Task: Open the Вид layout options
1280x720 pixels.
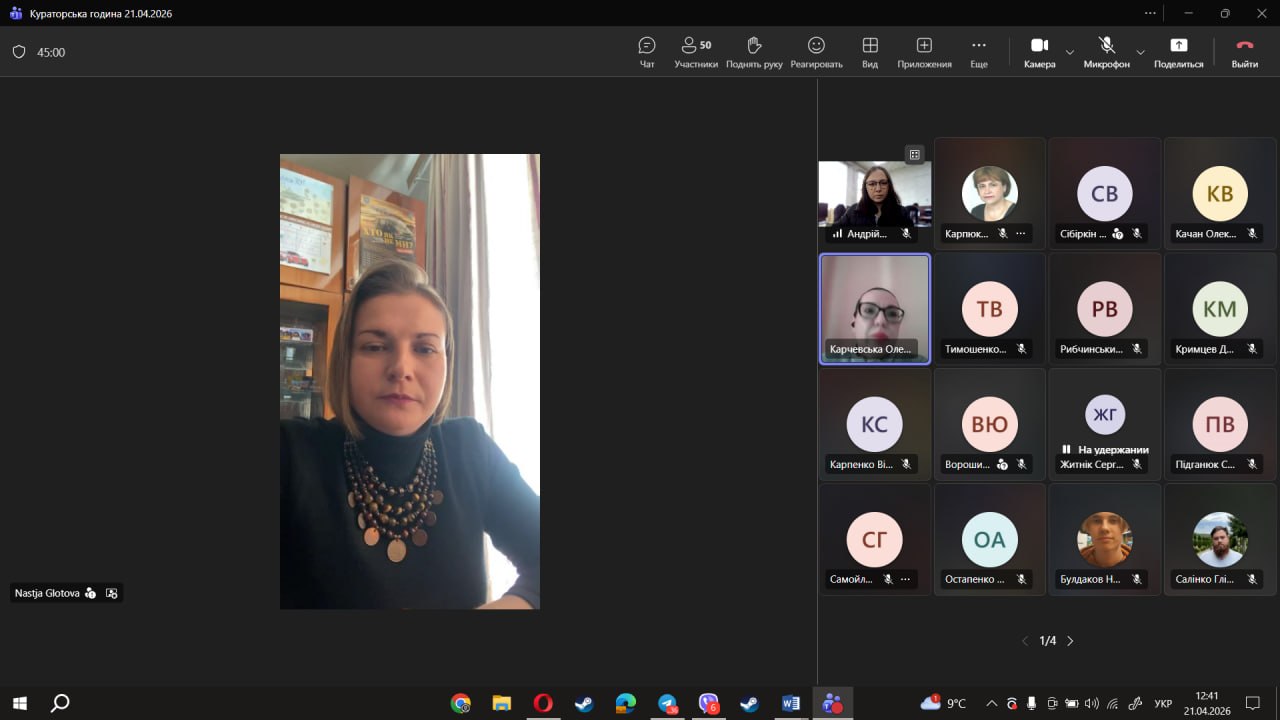Action: [870, 52]
